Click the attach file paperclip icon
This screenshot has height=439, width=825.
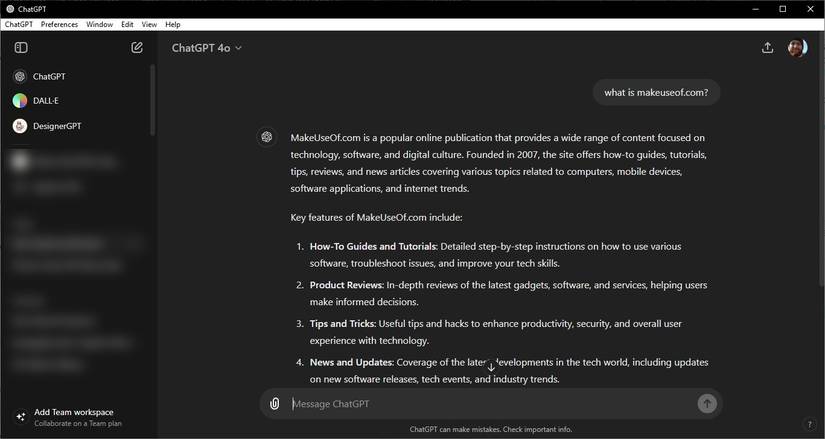(275, 404)
